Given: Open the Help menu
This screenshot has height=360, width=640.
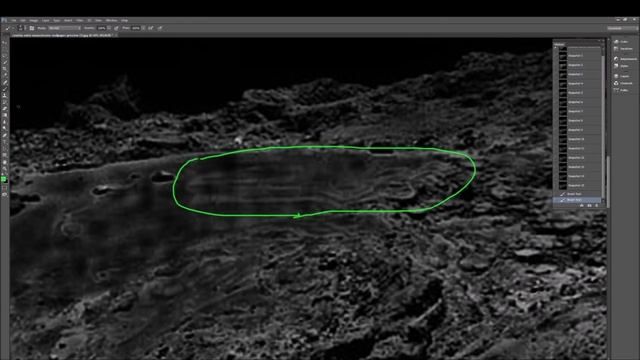Looking at the screenshot, I should [124, 20].
